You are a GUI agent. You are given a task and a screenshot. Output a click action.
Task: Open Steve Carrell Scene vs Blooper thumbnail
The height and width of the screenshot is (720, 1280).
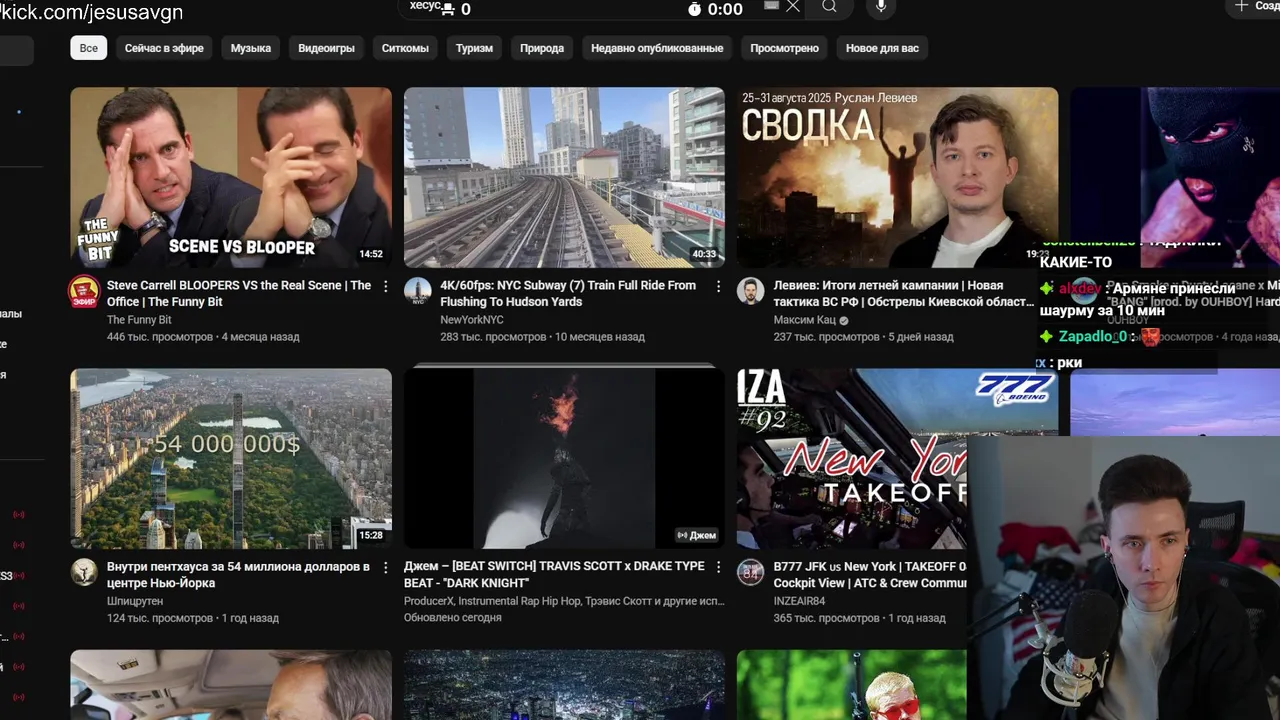231,177
